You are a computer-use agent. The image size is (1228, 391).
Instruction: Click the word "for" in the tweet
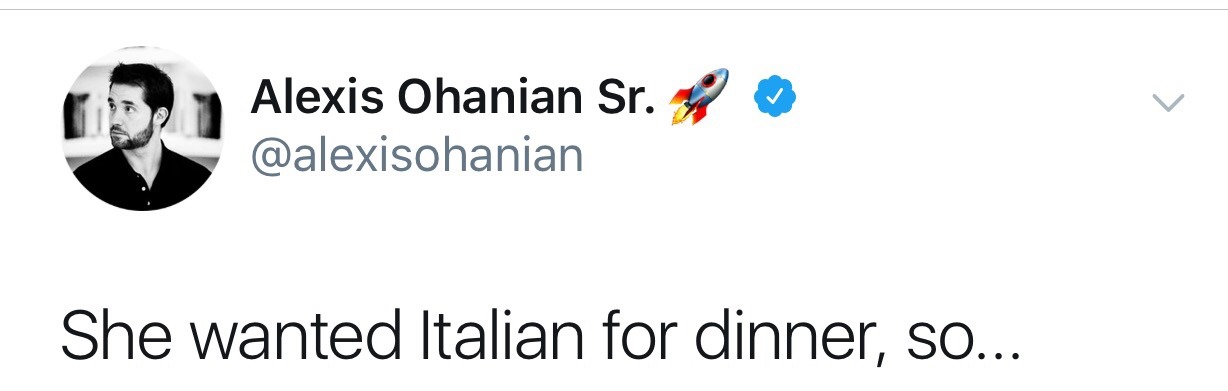(x=632, y=335)
